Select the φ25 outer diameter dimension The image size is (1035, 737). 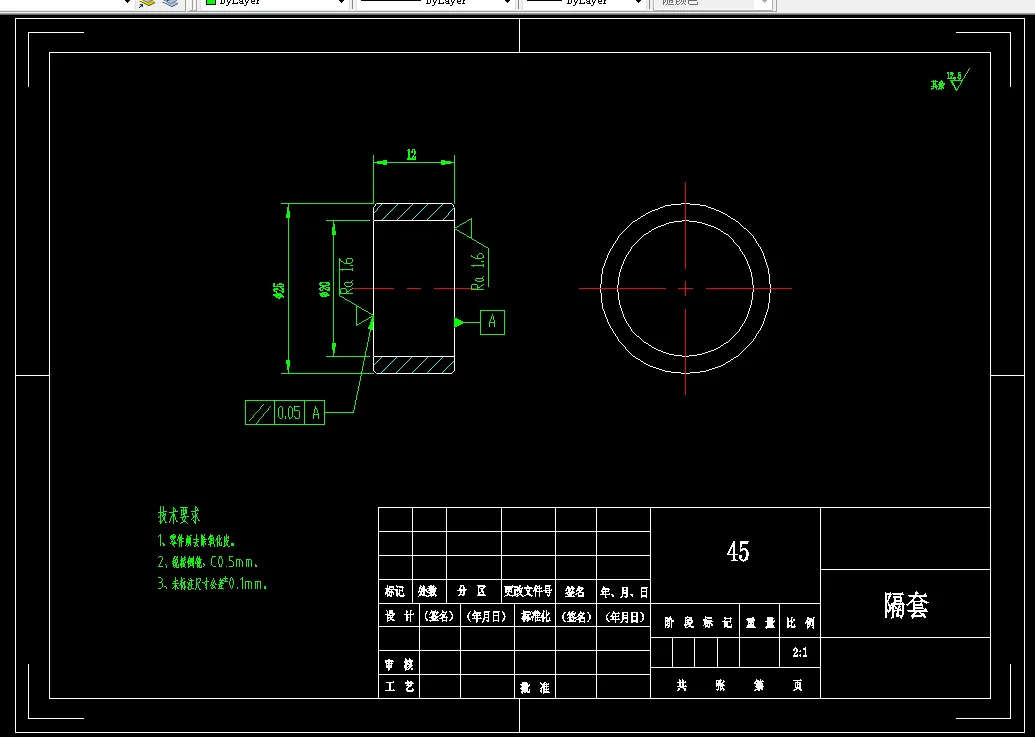(x=279, y=290)
